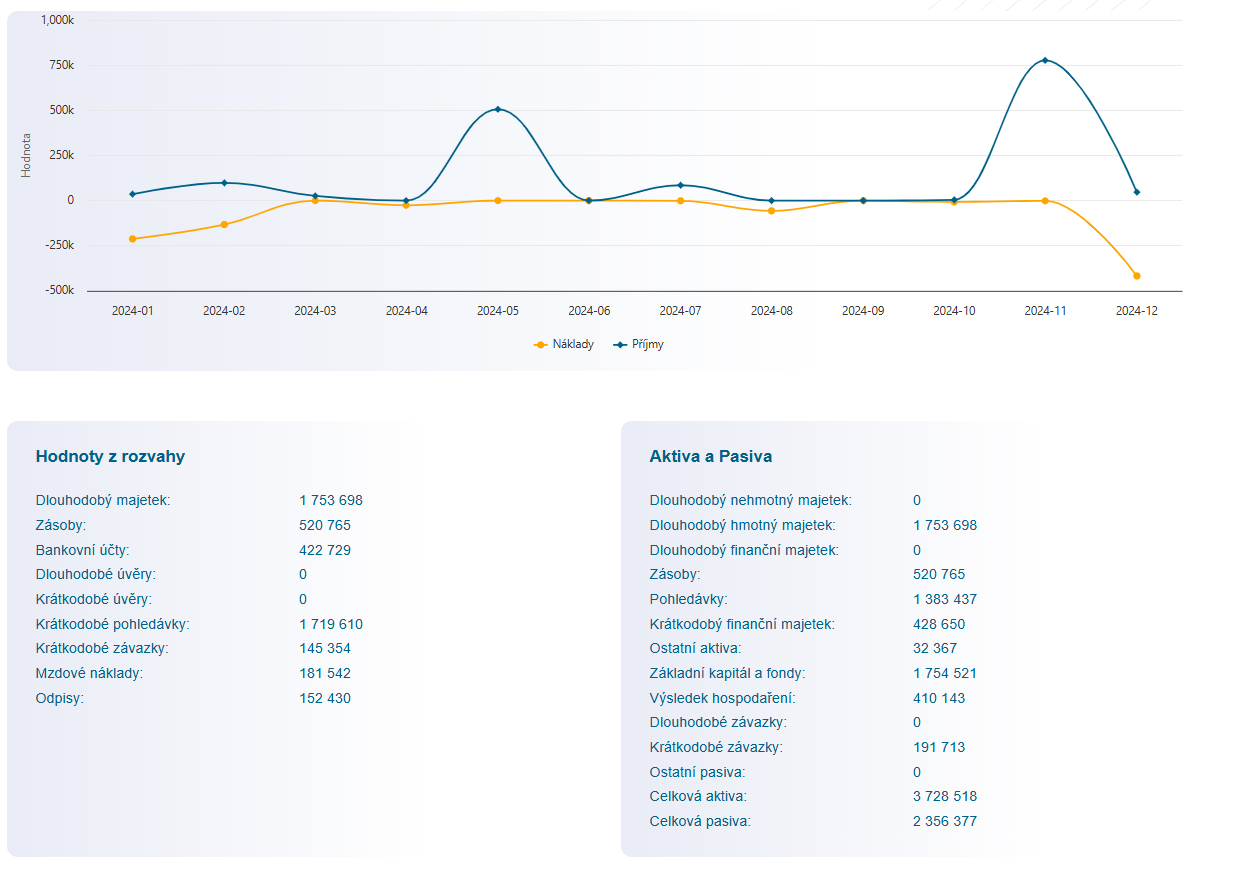Click the Hodnoty z rozvahy heading

(110, 456)
